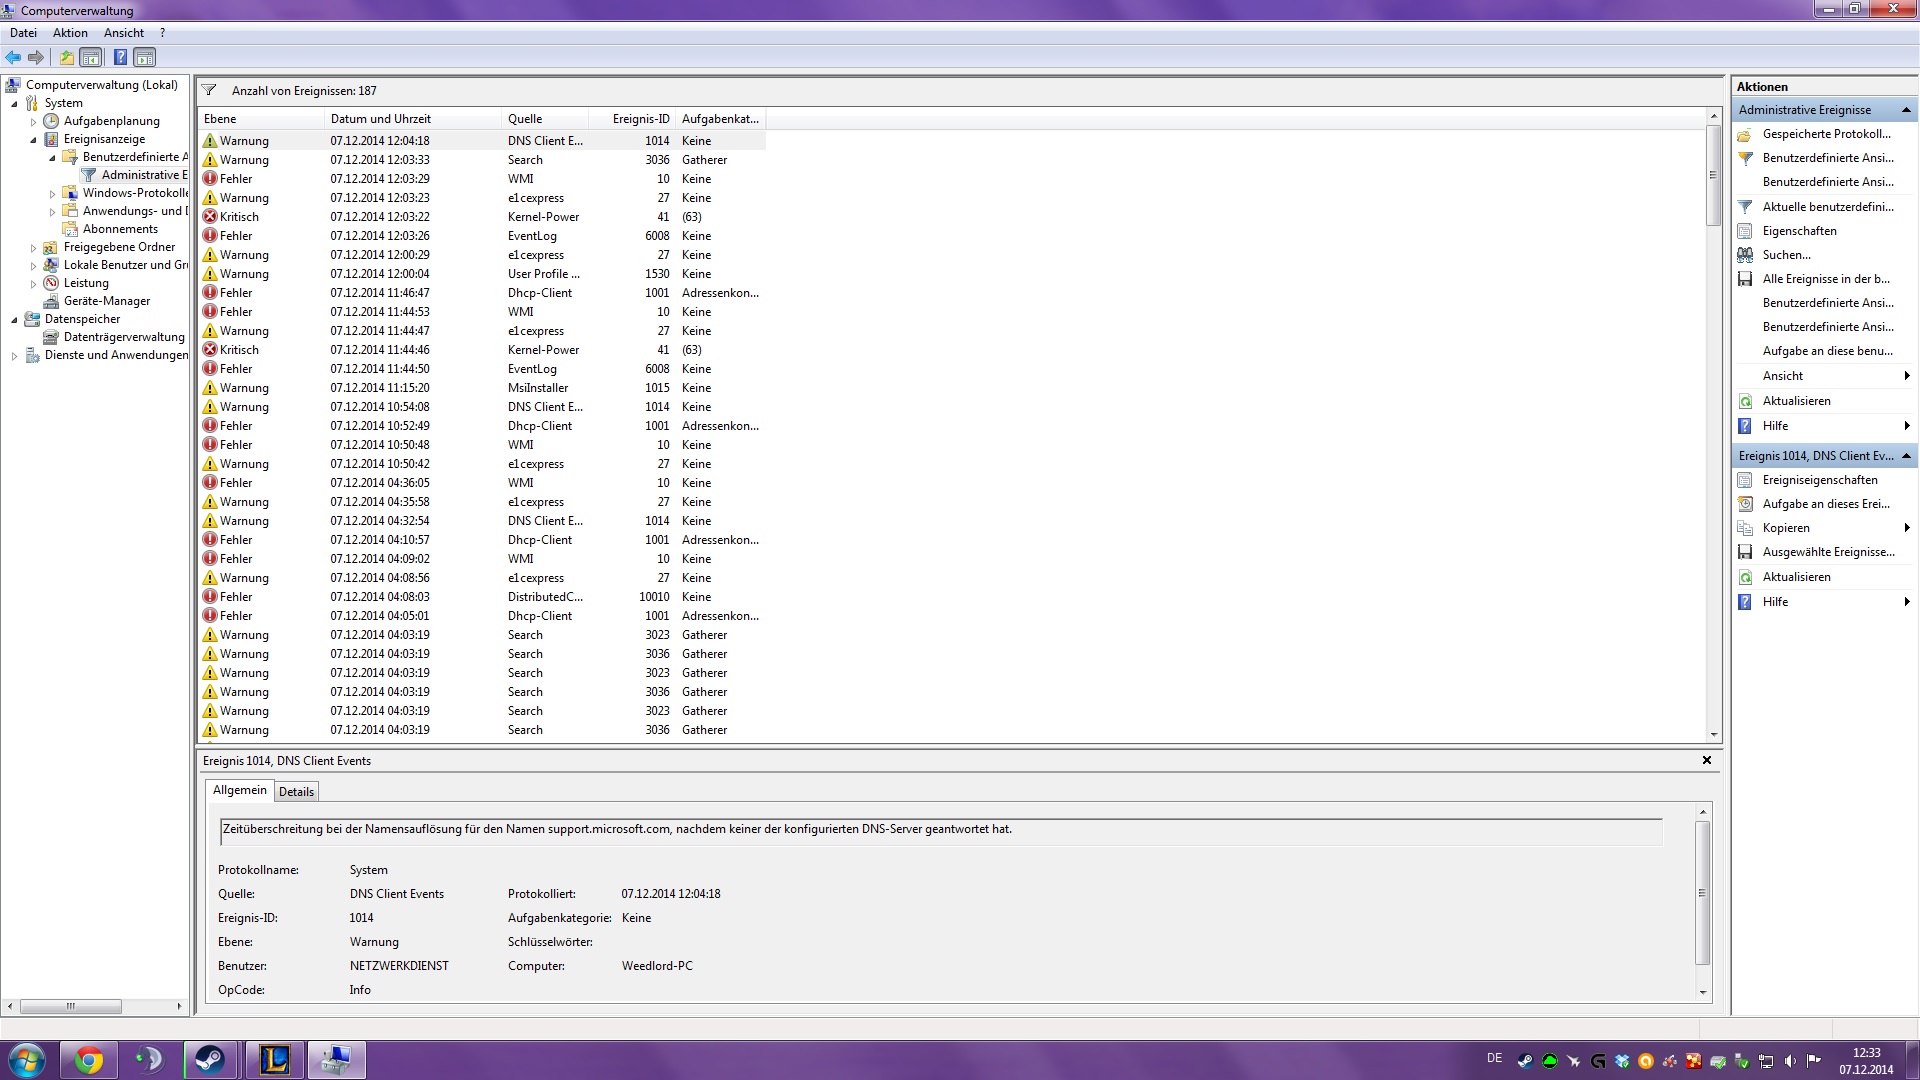Click the folder Up One Level icon
Viewport: 1920px width, 1080px height.
(66, 57)
